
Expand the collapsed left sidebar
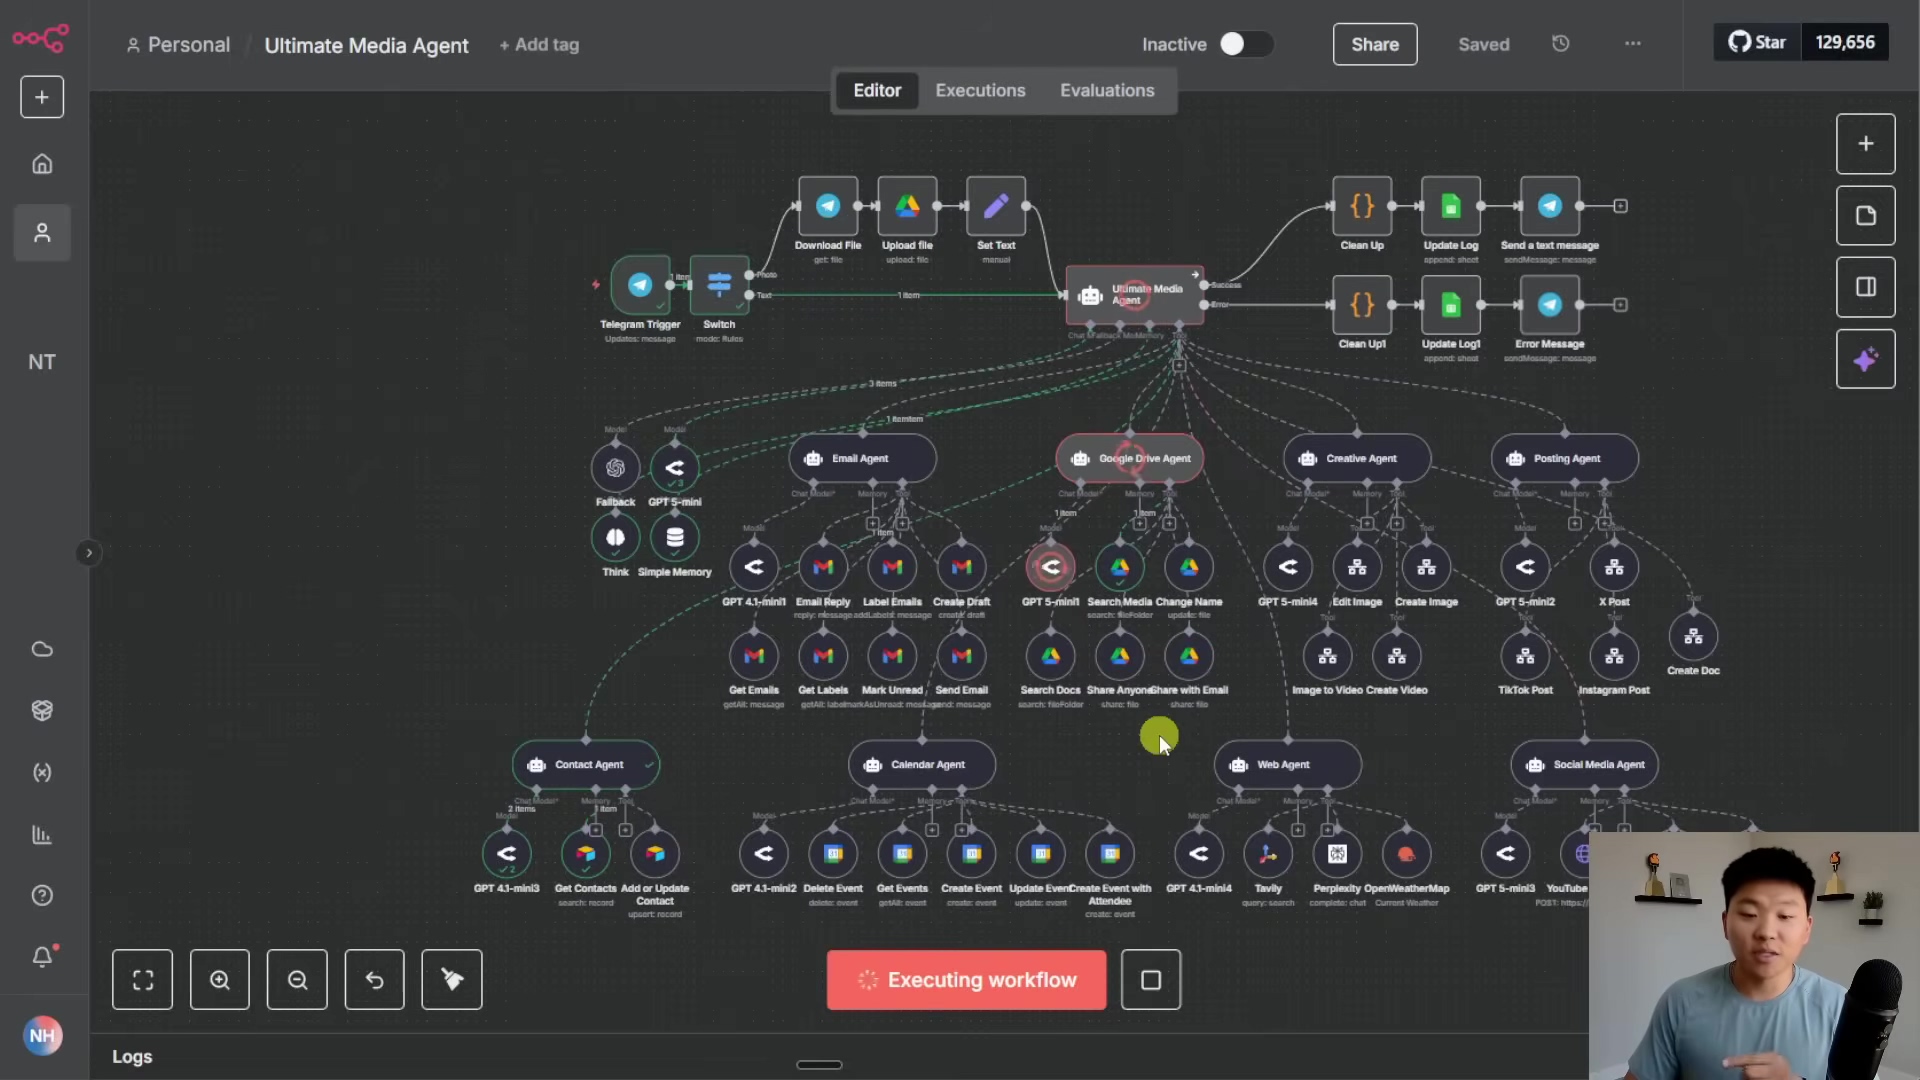tap(89, 553)
